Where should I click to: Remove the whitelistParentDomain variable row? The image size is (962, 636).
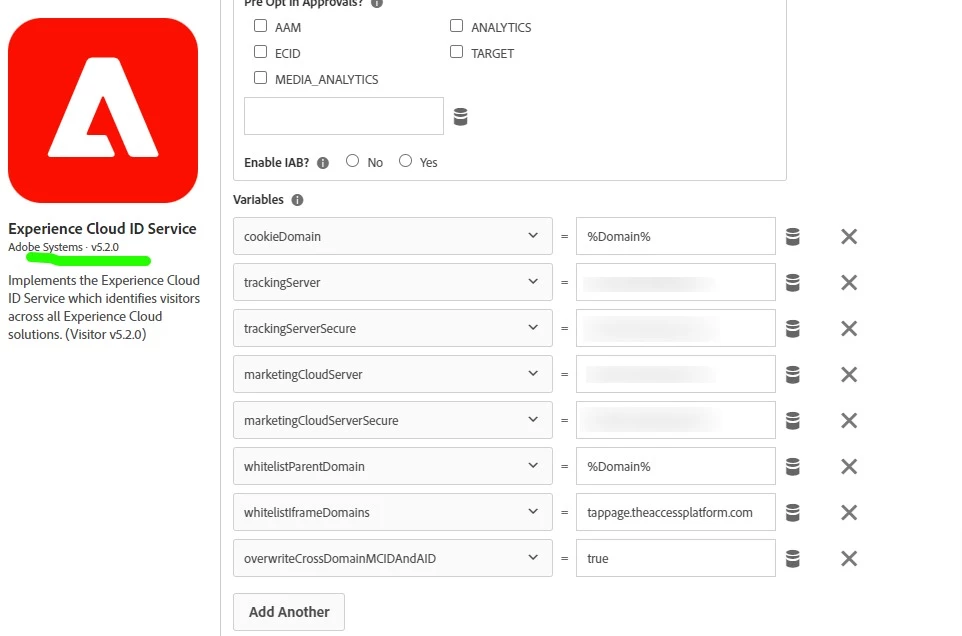pyautogui.click(x=849, y=467)
